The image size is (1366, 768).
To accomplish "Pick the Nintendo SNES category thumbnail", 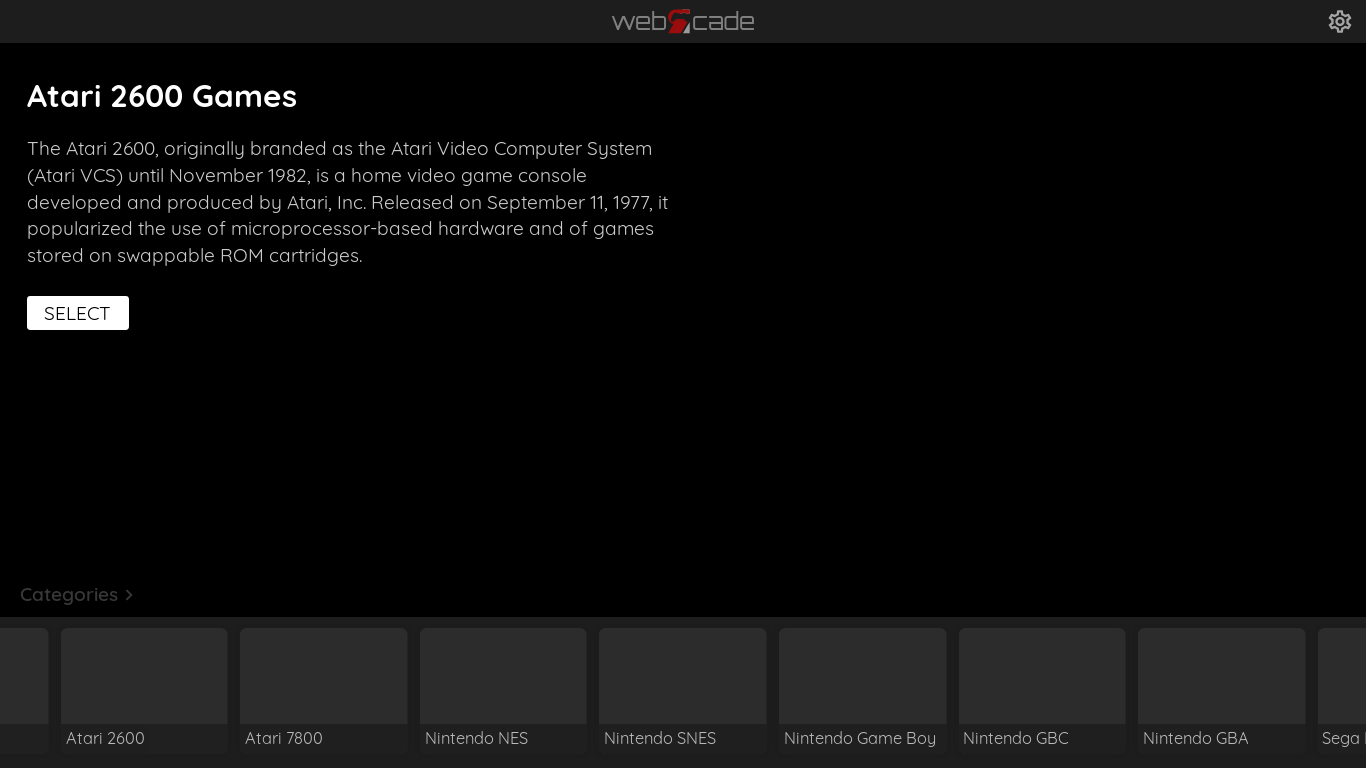I will pos(682,676).
